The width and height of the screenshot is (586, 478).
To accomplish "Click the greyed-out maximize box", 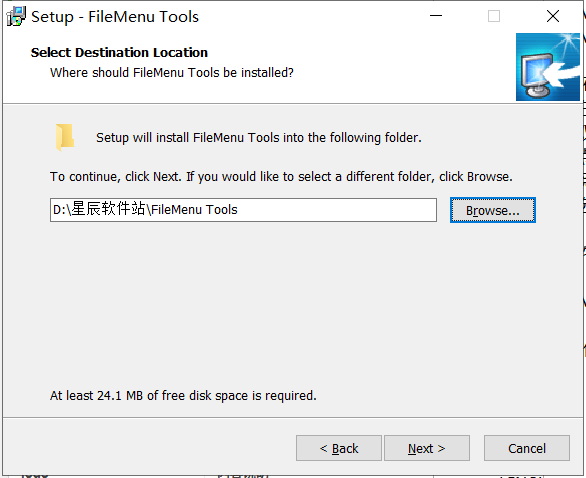I will pyautogui.click(x=494, y=16).
